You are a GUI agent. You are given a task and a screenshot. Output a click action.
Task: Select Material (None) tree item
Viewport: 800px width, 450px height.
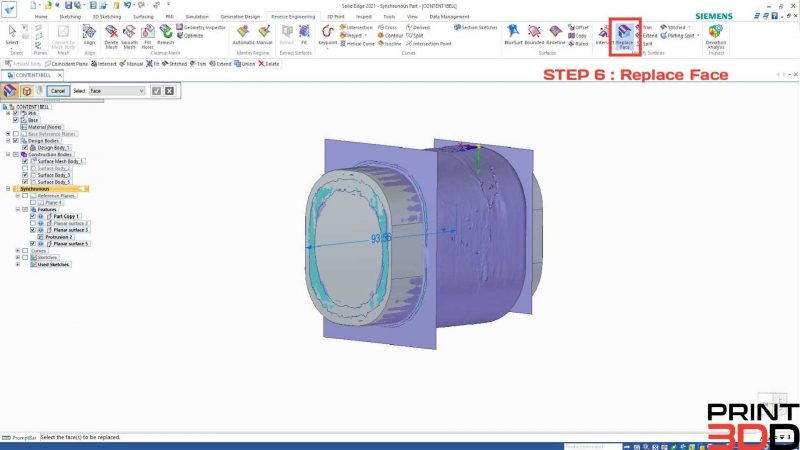point(44,127)
